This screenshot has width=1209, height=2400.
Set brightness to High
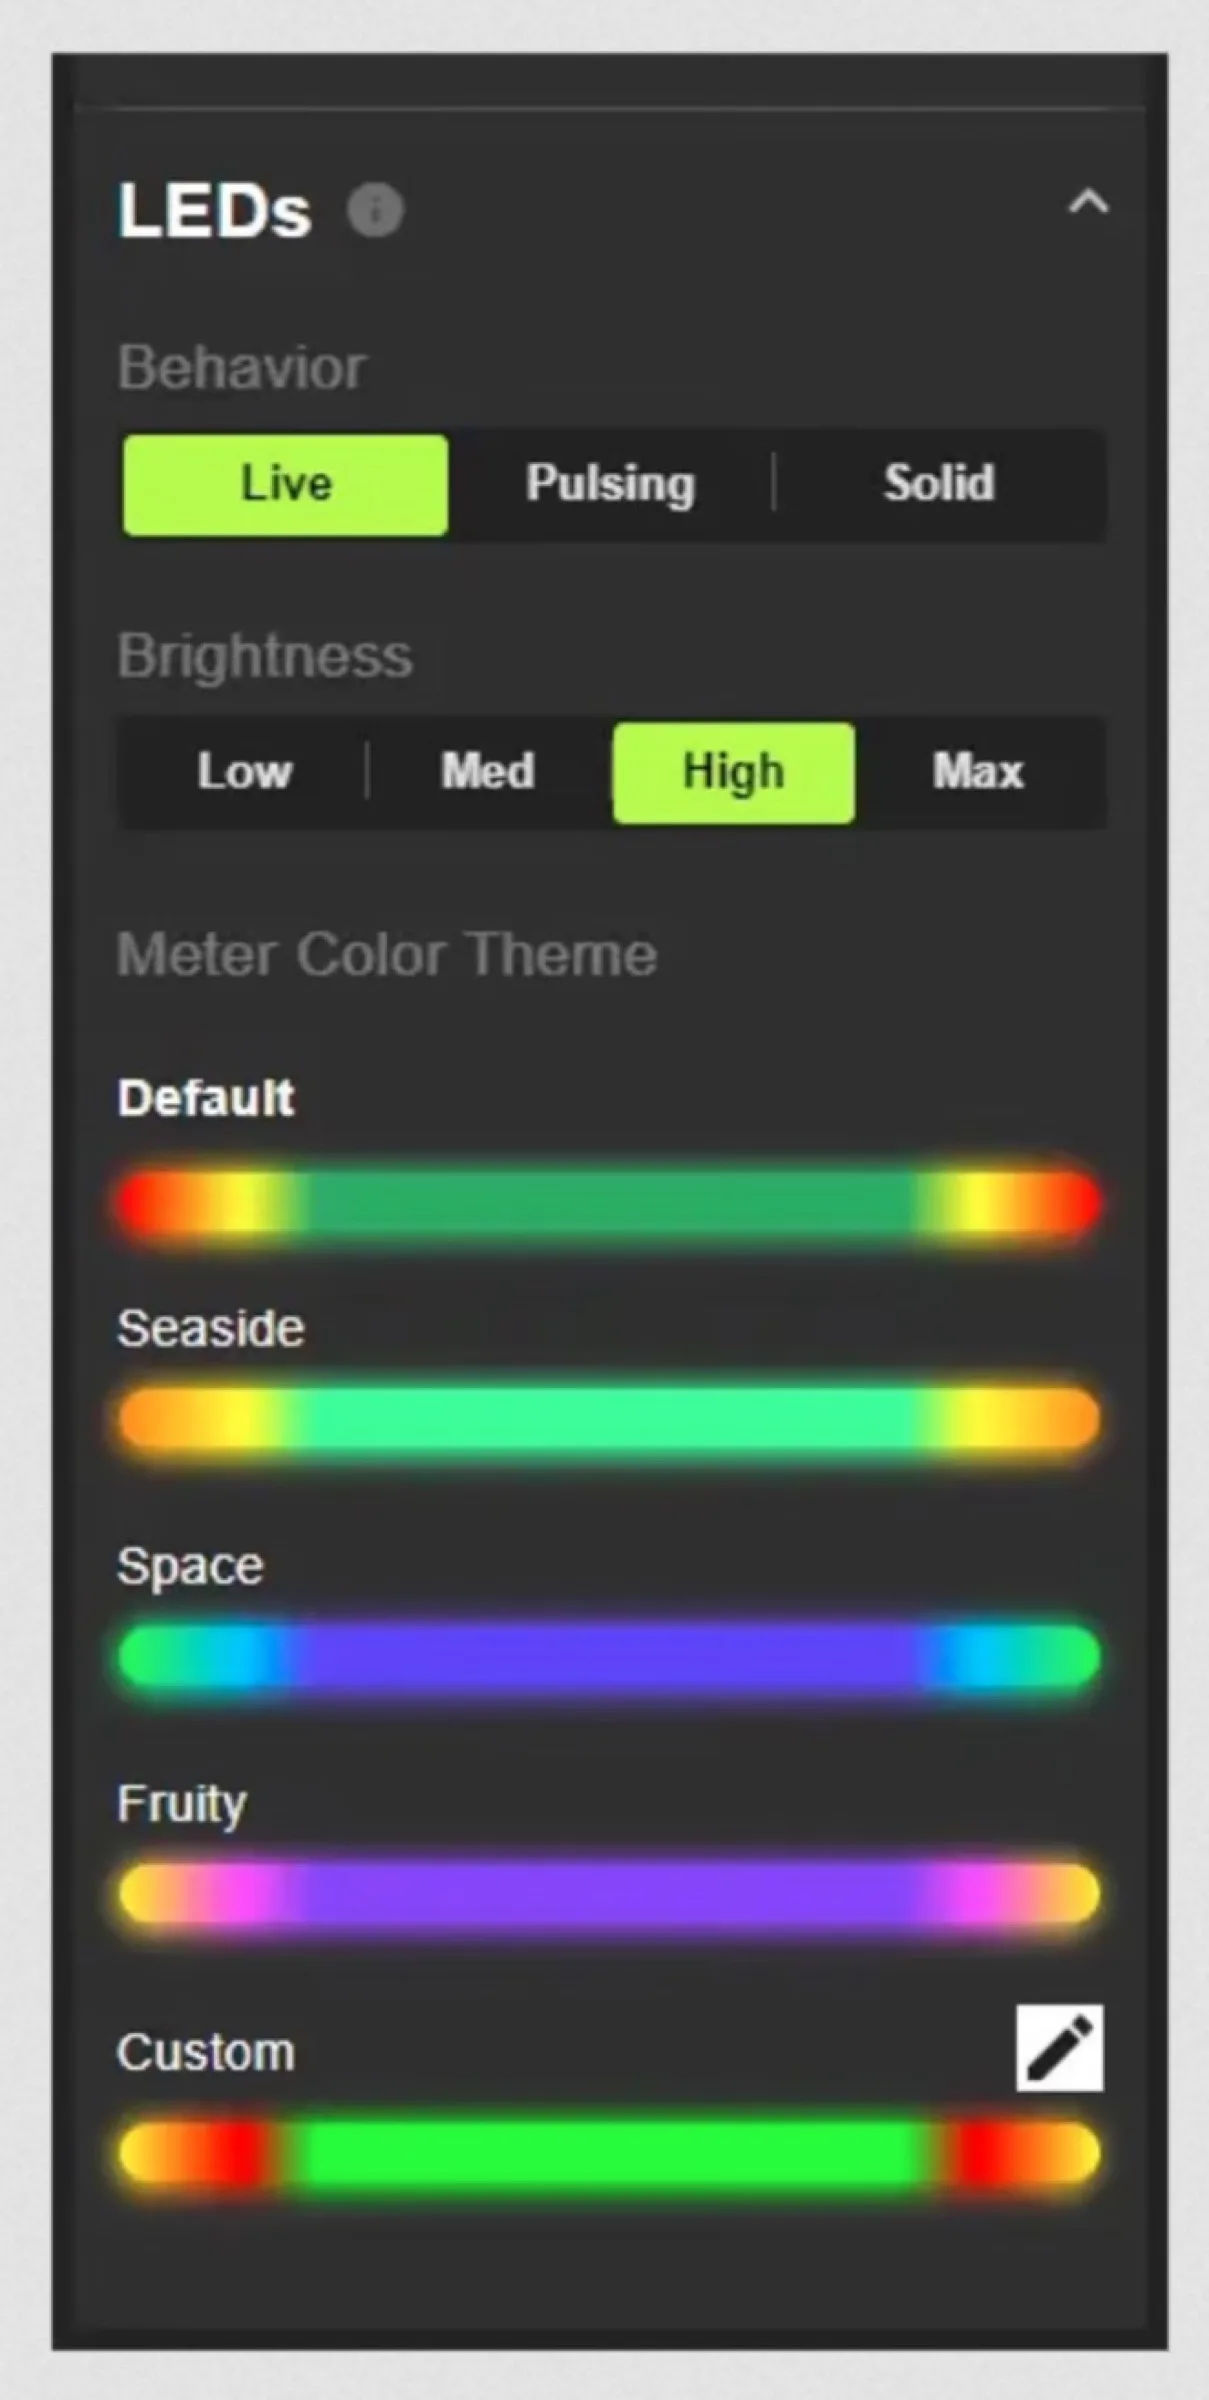pos(733,772)
